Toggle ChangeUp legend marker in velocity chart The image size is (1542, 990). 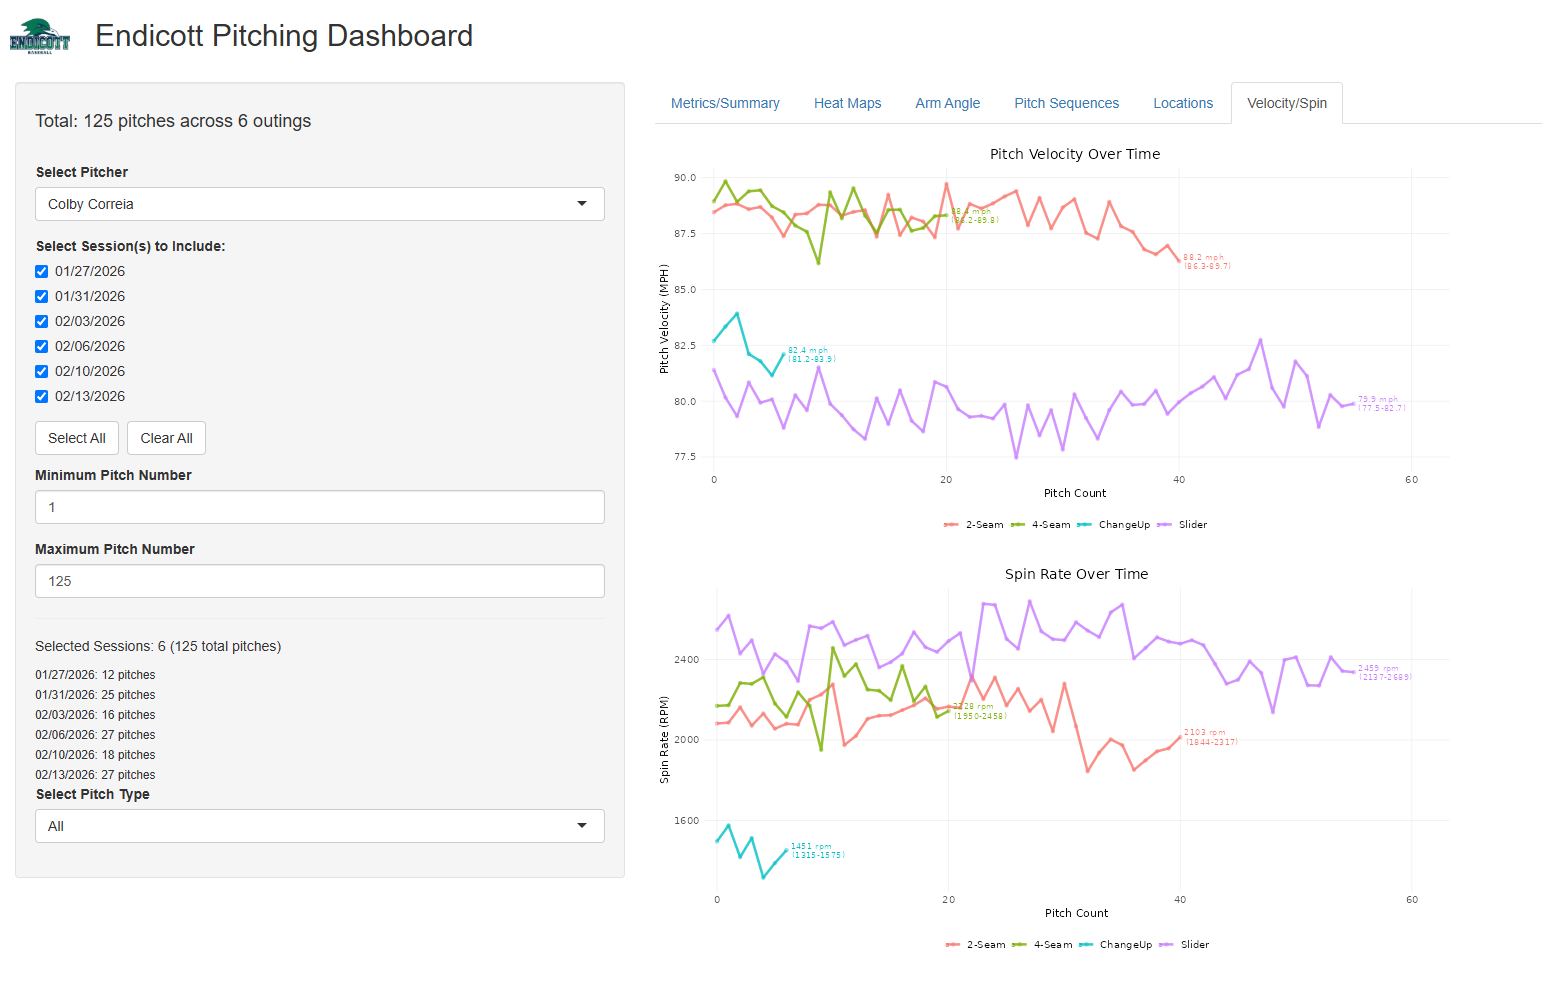(1085, 525)
